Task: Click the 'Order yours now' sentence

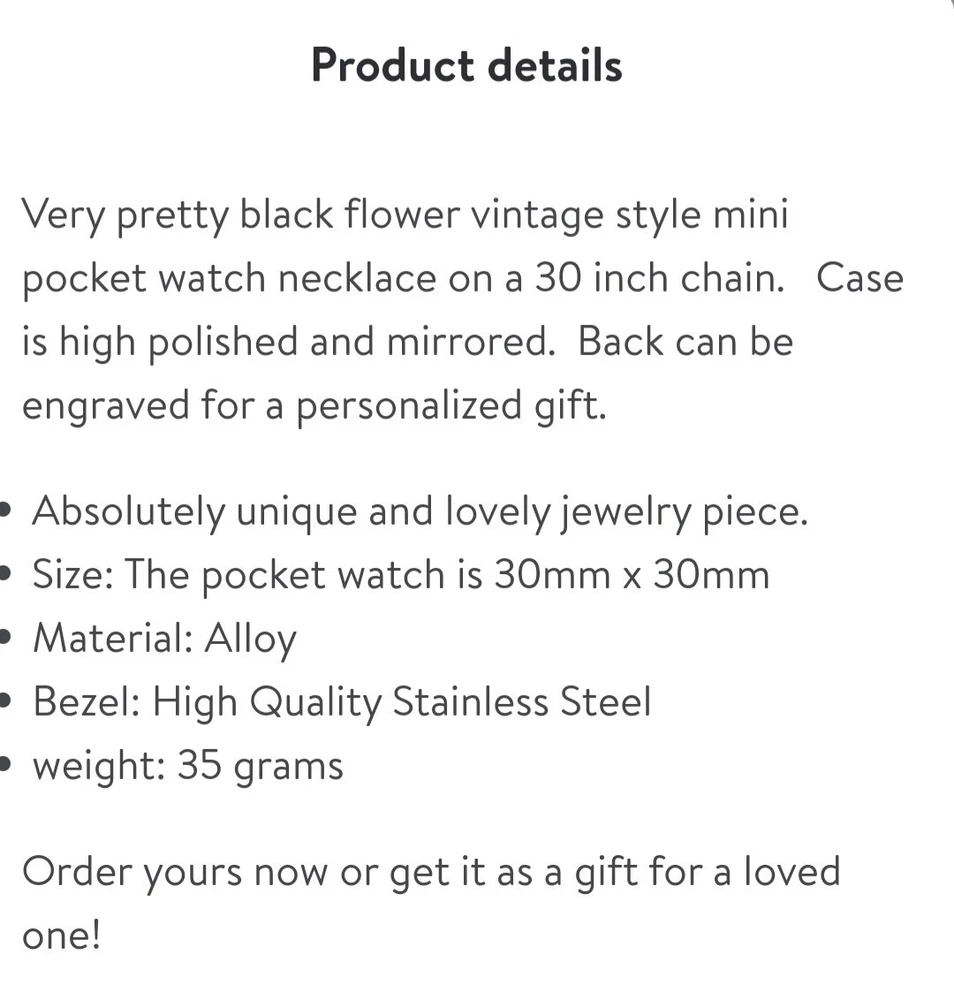Action: click(430, 871)
